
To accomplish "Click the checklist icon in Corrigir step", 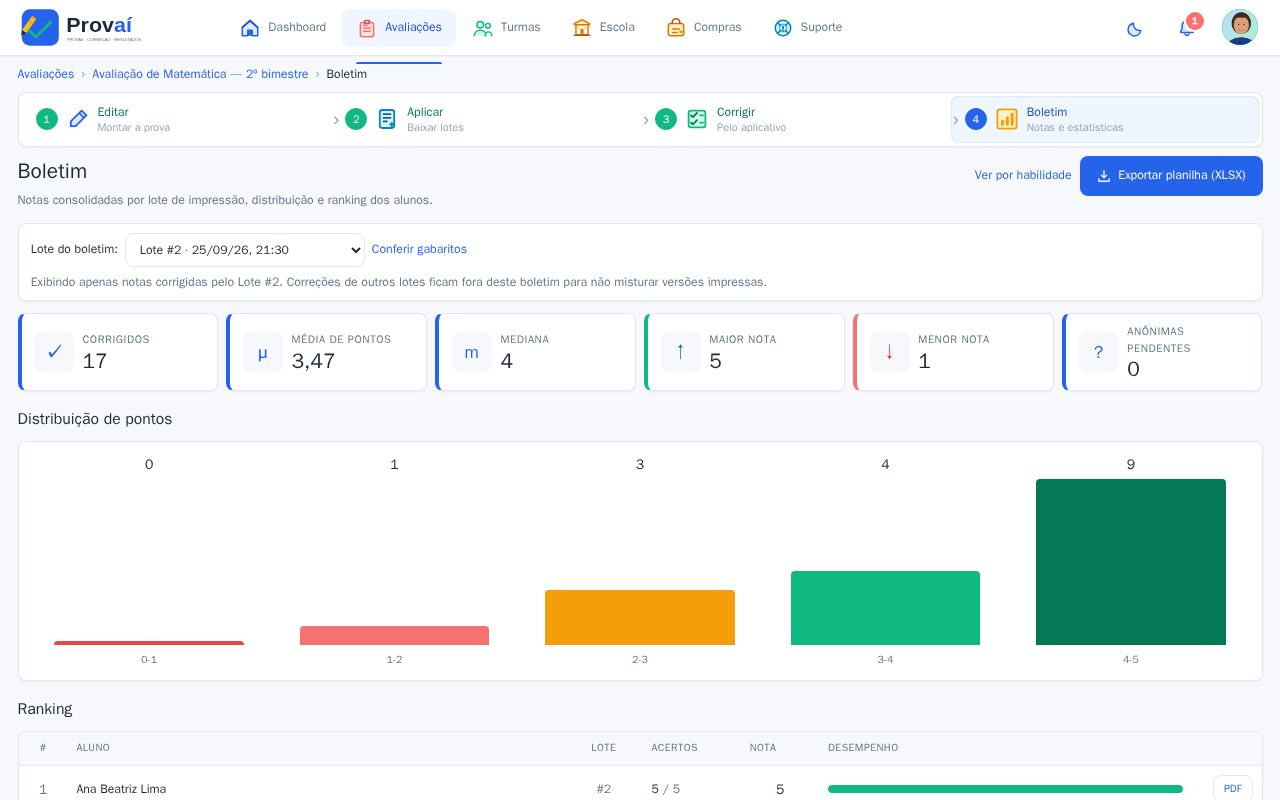I will [x=697, y=119].
